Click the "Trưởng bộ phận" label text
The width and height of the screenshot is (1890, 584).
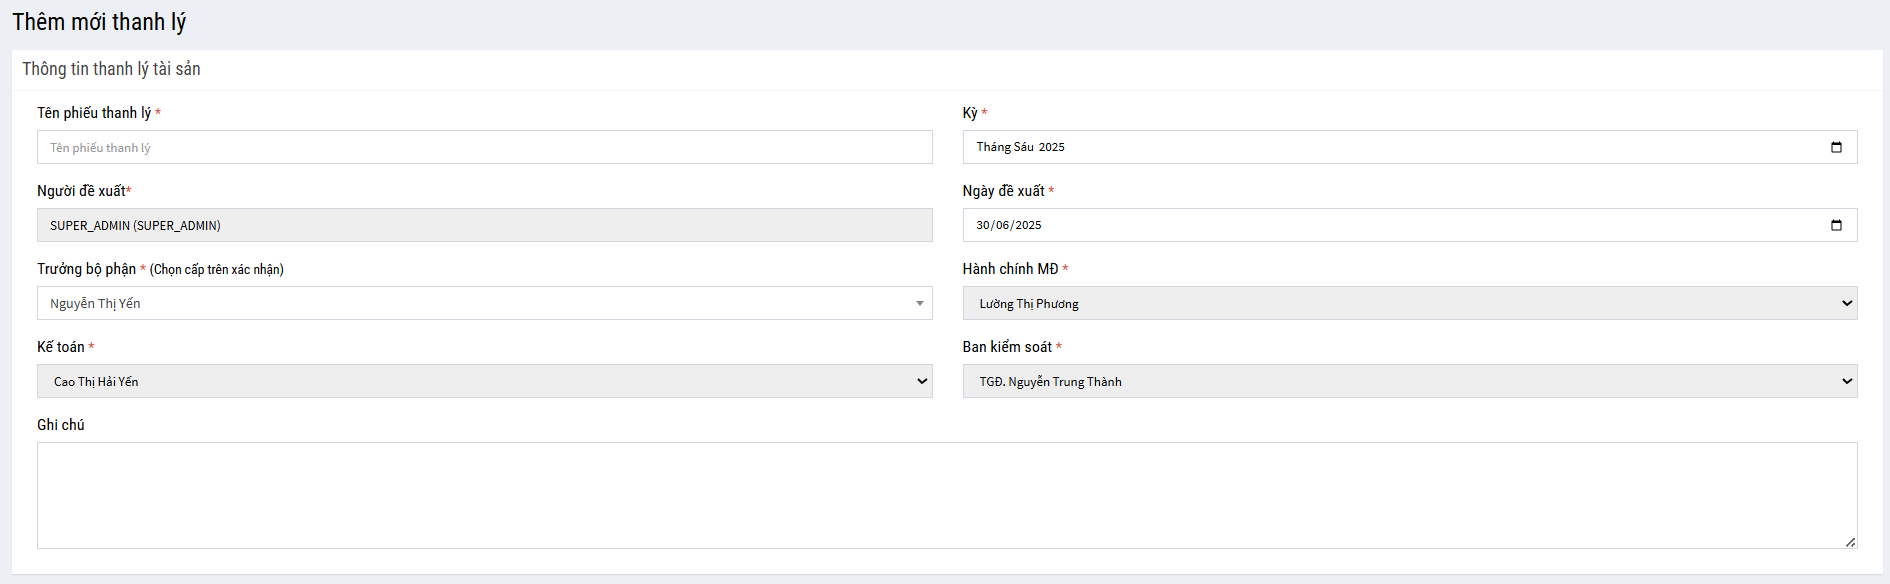point(86,269)
